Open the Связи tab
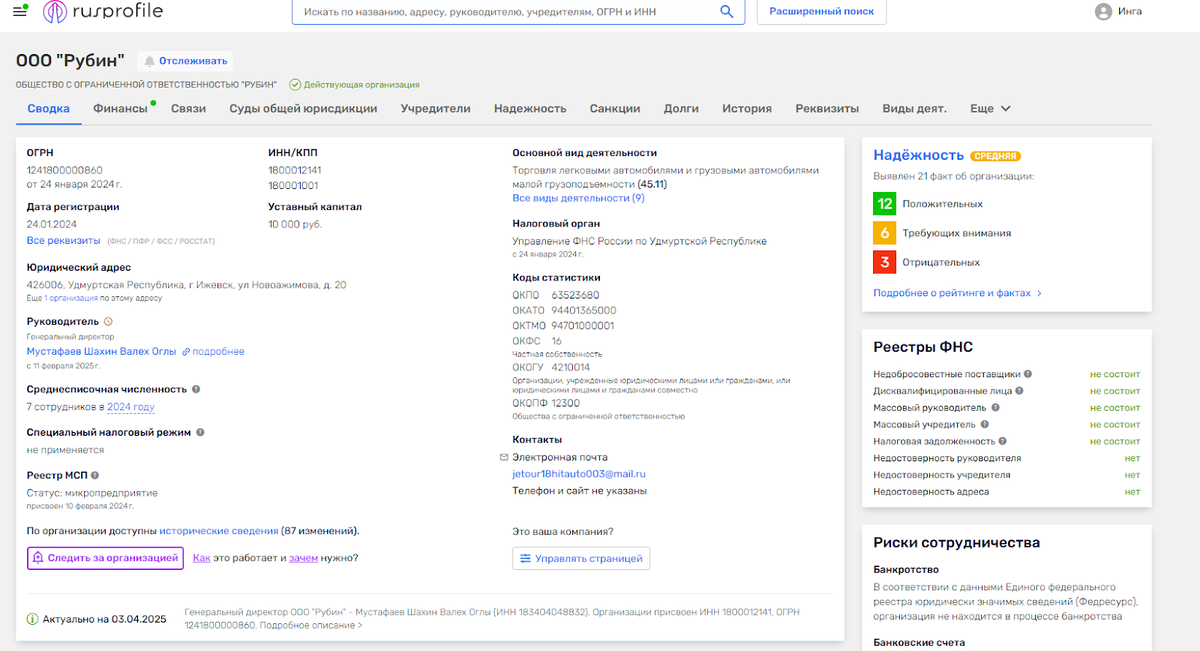The width and height of the screenshot is (1200, 651). [188, 108]
